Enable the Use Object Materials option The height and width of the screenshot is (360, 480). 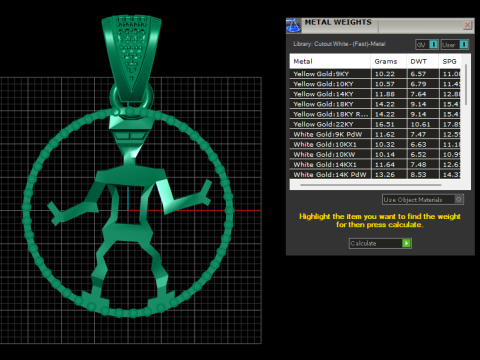pyautogui.click(x=459, y=199)
